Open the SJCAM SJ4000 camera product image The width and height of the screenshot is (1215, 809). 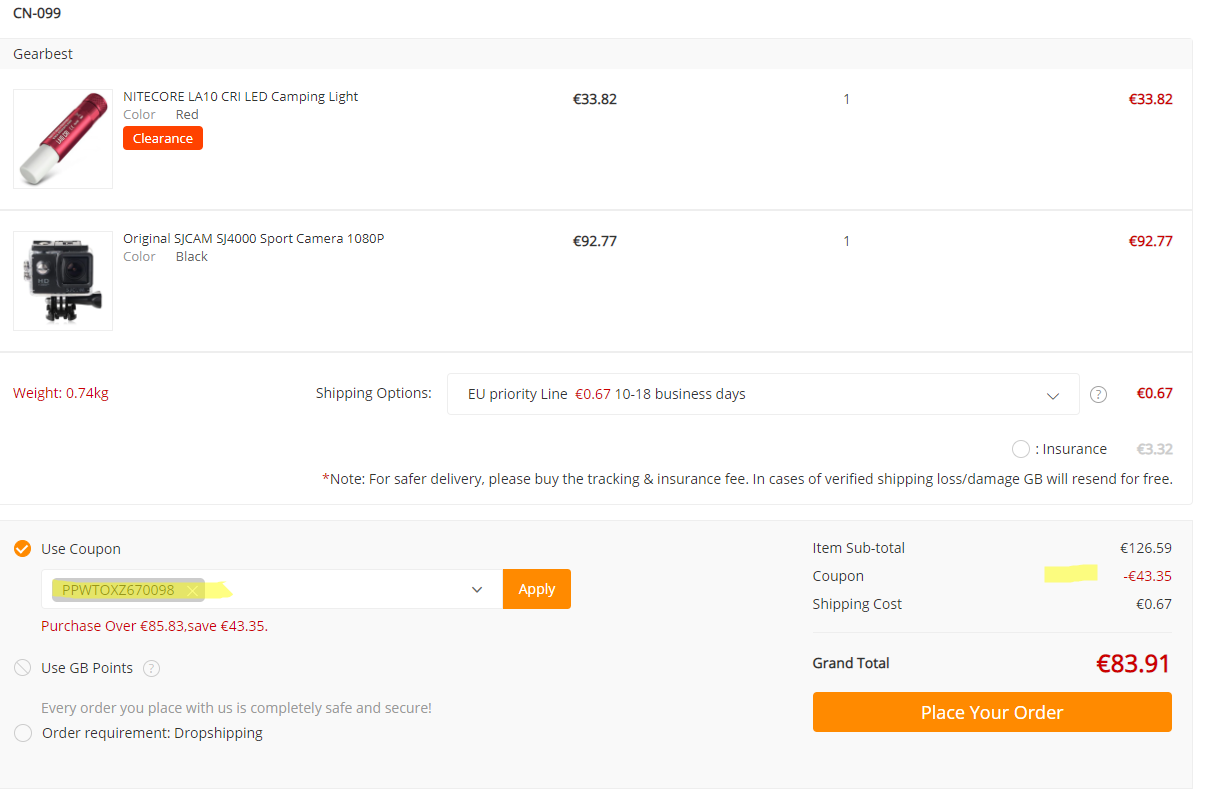(63, 281)
